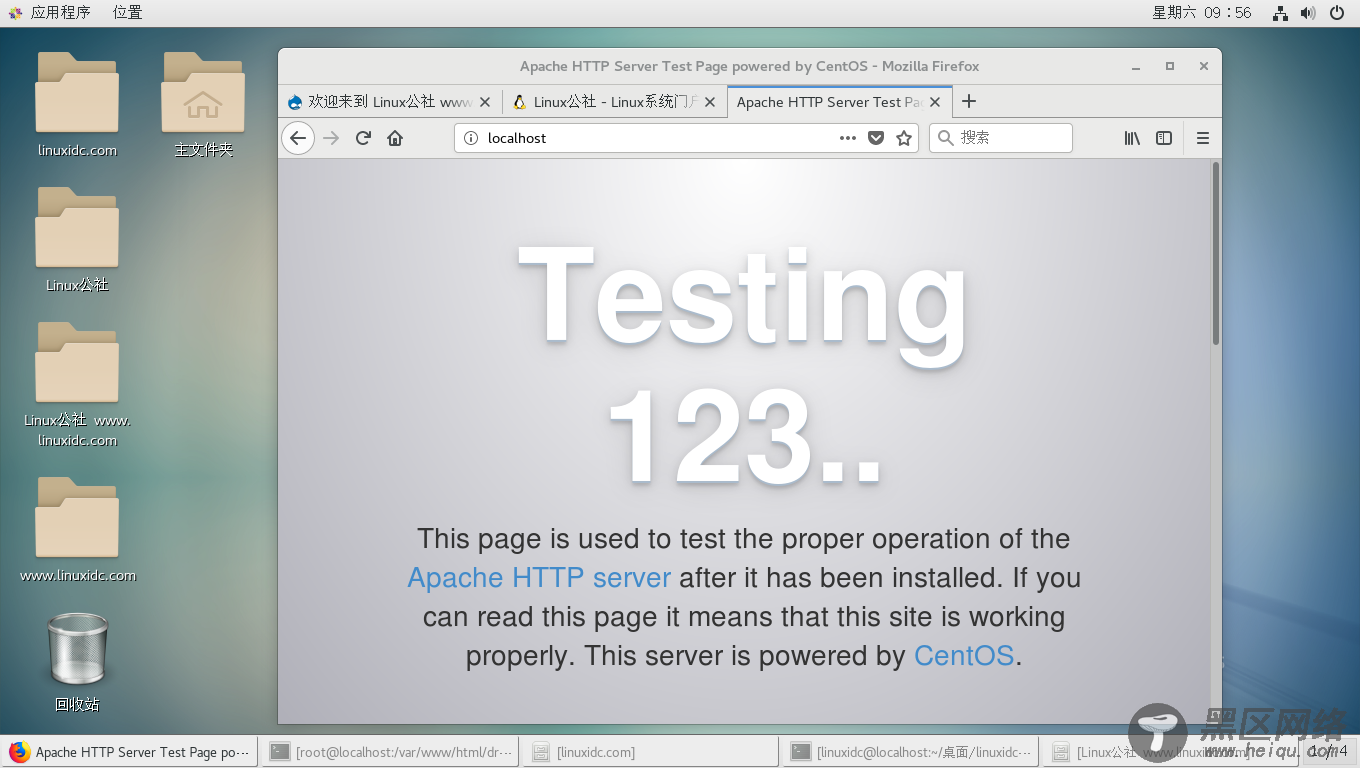This screenshot has height=768, width=1360.
Task: Close the Firefox window
Action: (x=1204, y=67)
